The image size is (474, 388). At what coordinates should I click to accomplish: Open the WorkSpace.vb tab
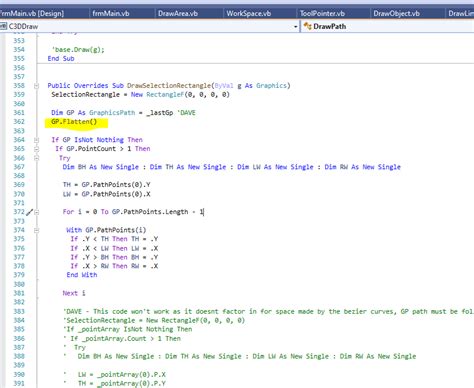coord(248,13)
